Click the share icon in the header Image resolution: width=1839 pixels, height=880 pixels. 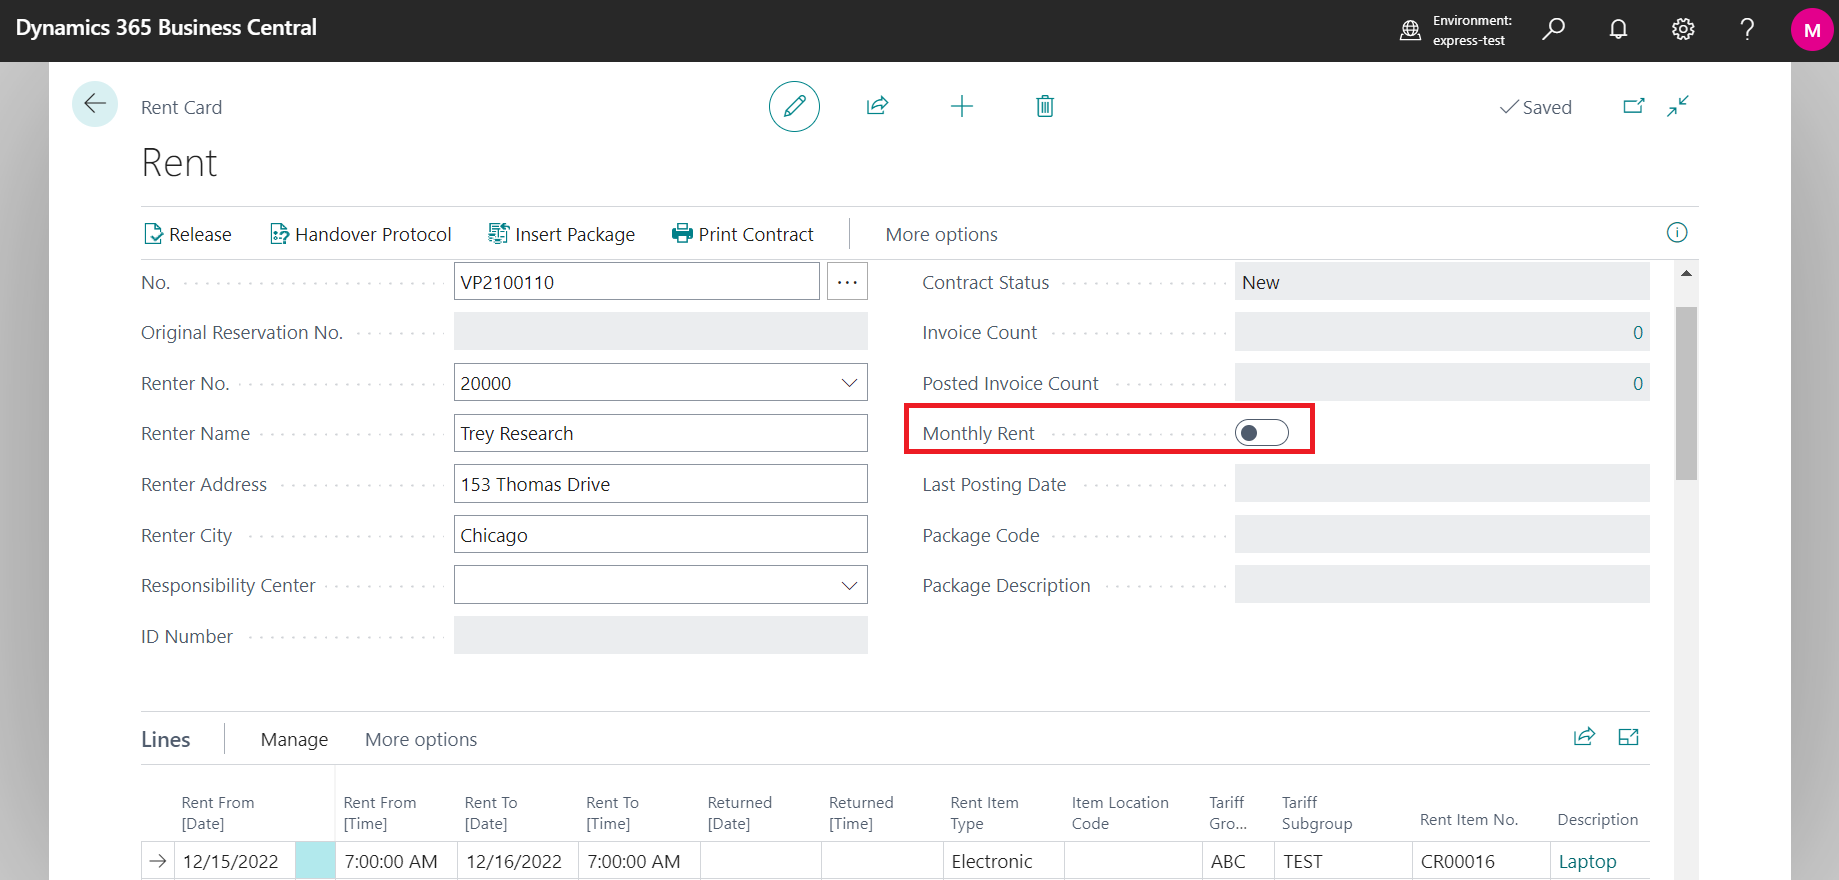pos(877,106)
